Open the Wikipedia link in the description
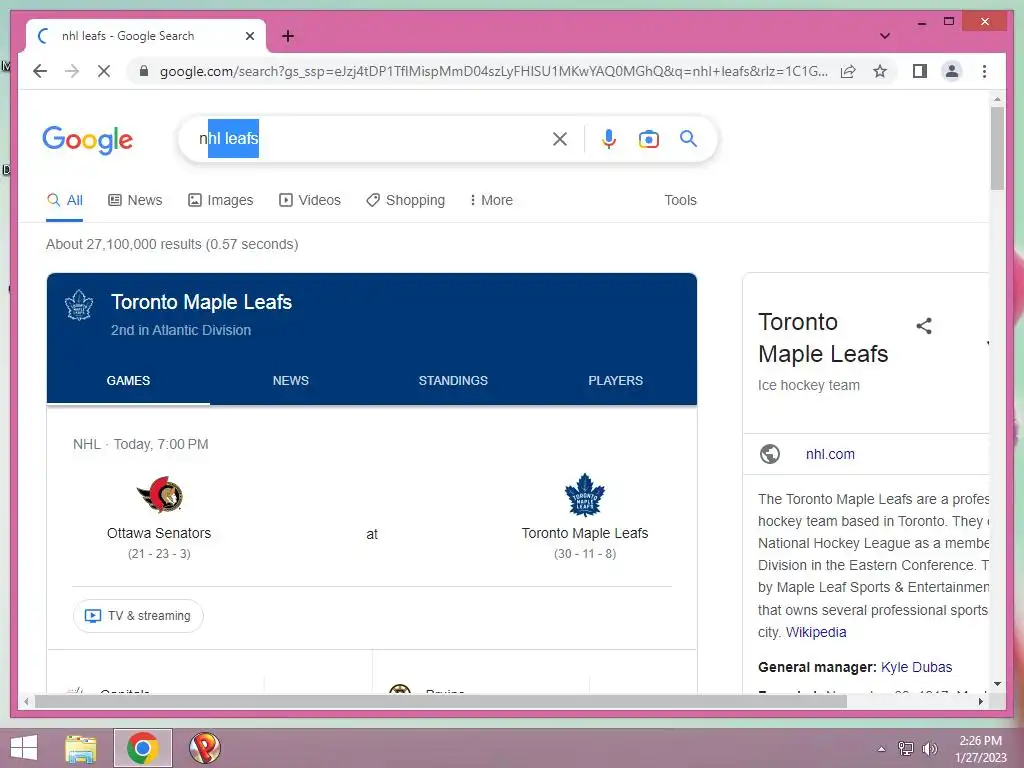The width and height of the screenshot is (1024, 768). (x=816, y=632)
